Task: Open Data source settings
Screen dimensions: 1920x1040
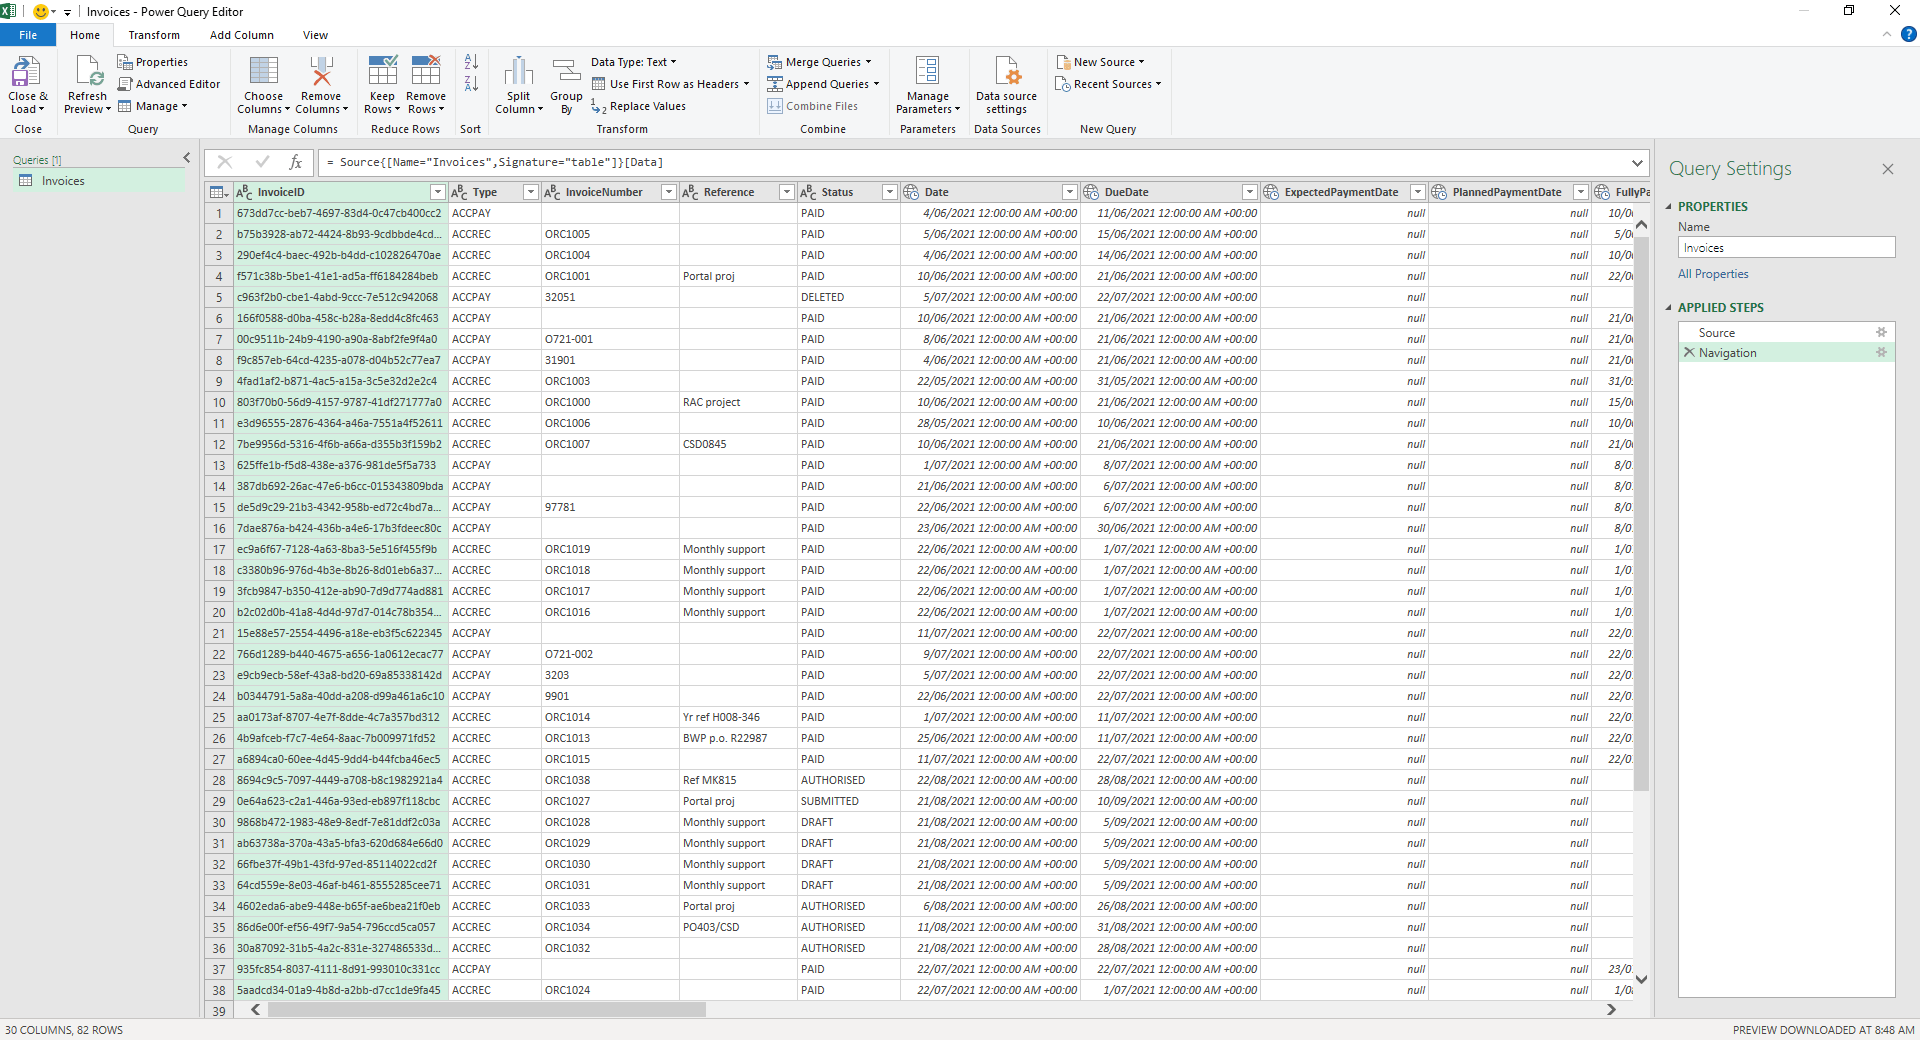Action: click(1005, 84)
